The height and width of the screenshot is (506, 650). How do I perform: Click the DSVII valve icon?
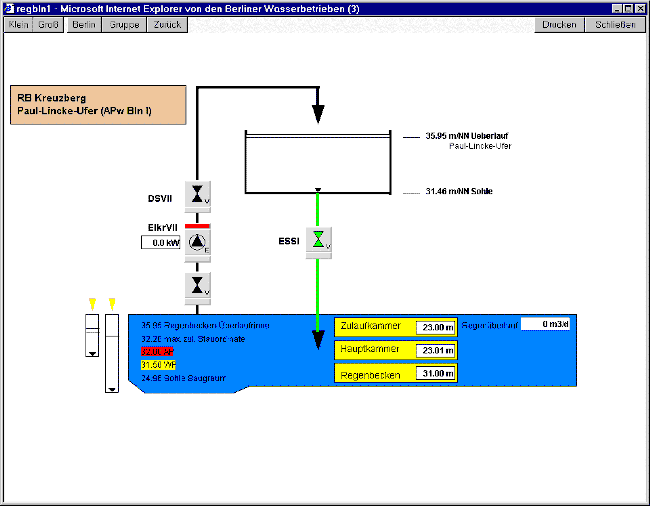[198, 194]
